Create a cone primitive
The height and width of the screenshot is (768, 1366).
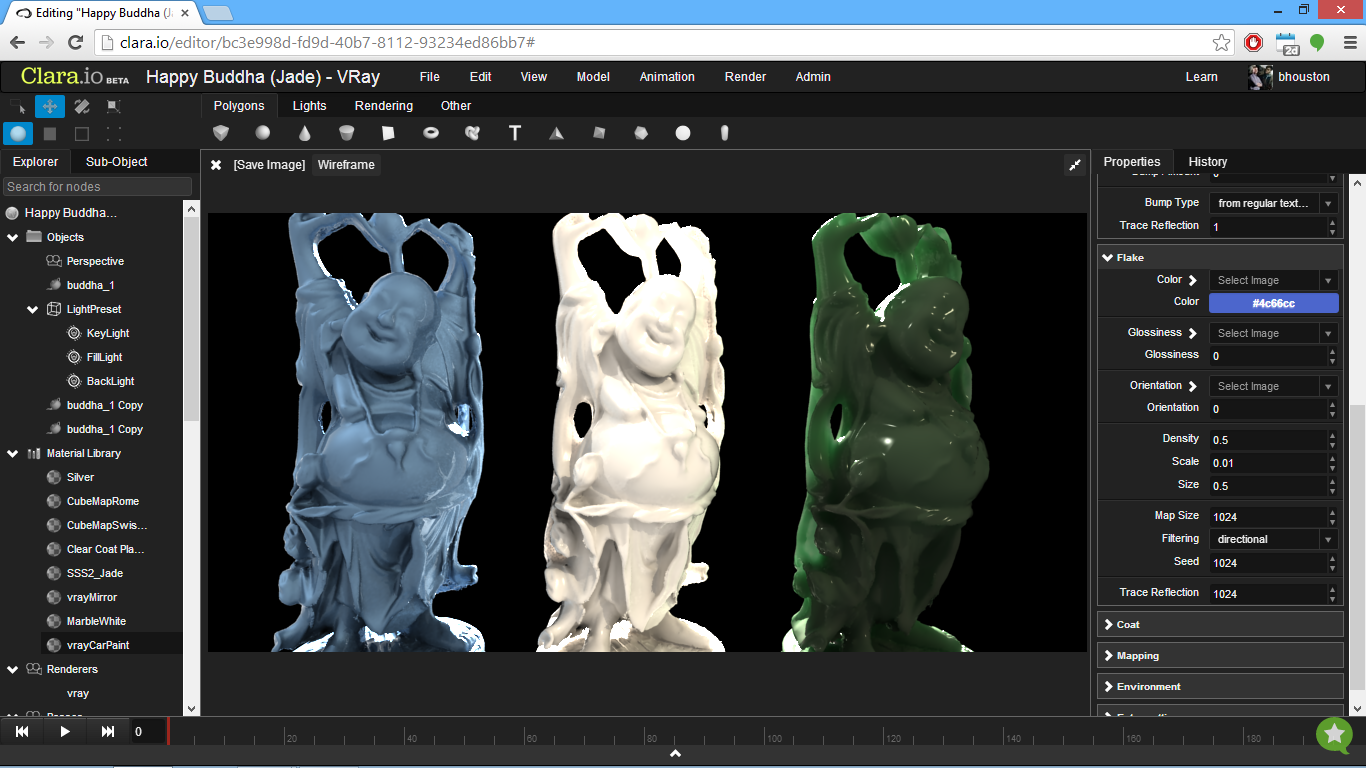(x=305, y=133)
